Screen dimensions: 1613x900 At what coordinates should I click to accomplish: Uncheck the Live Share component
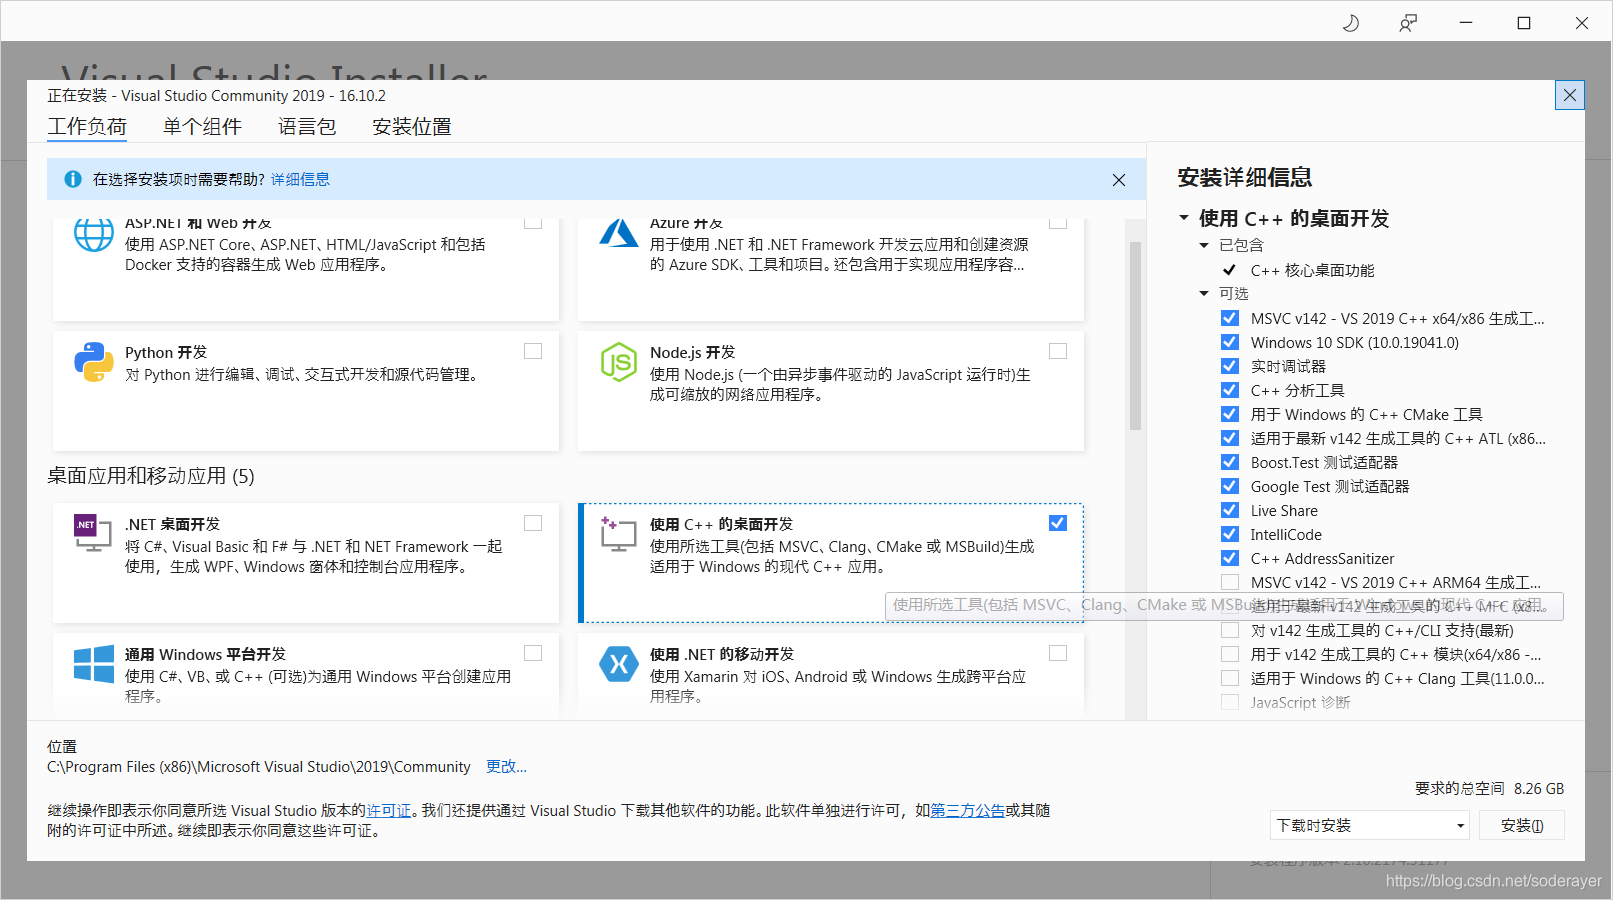point(1230,510)
